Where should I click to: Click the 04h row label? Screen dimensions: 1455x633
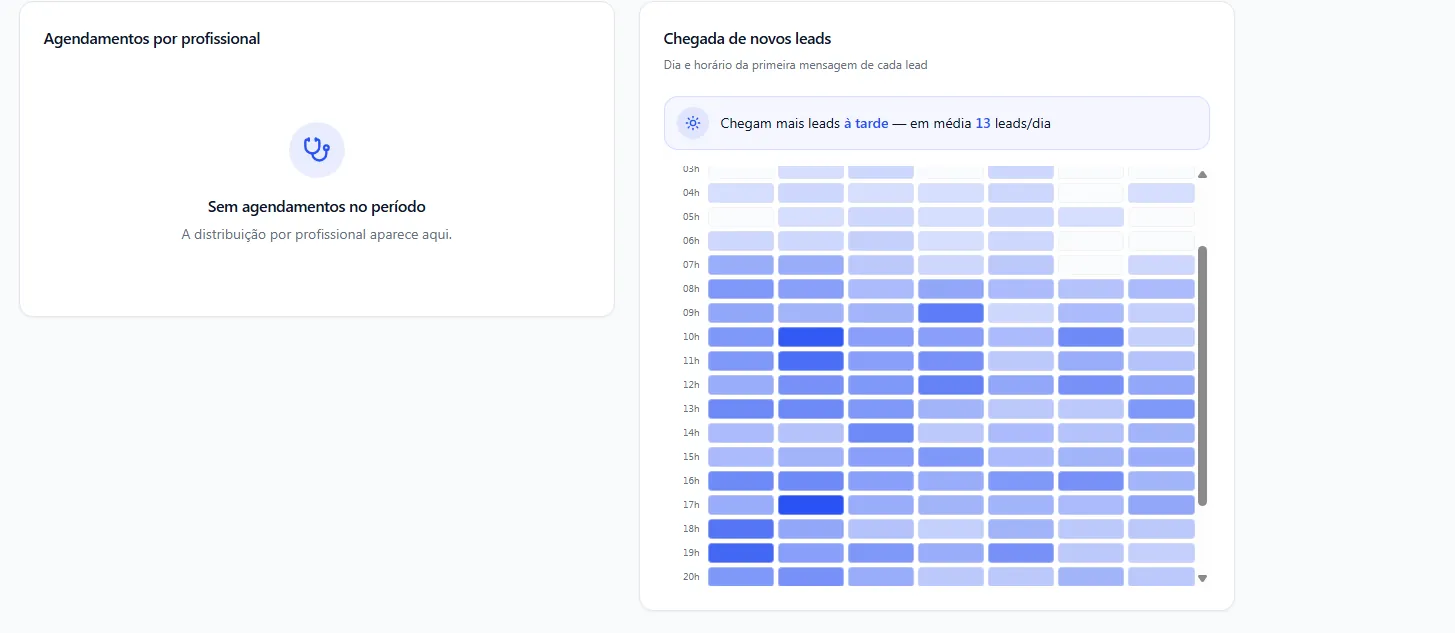[691, 193]
